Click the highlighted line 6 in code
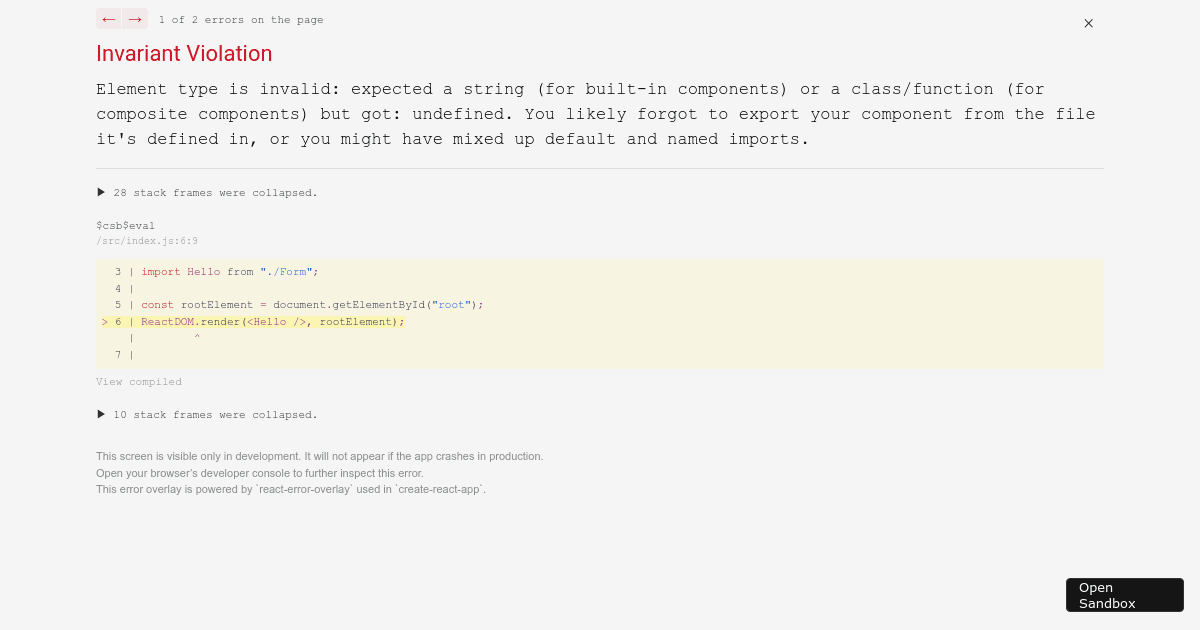 [272, 321]
